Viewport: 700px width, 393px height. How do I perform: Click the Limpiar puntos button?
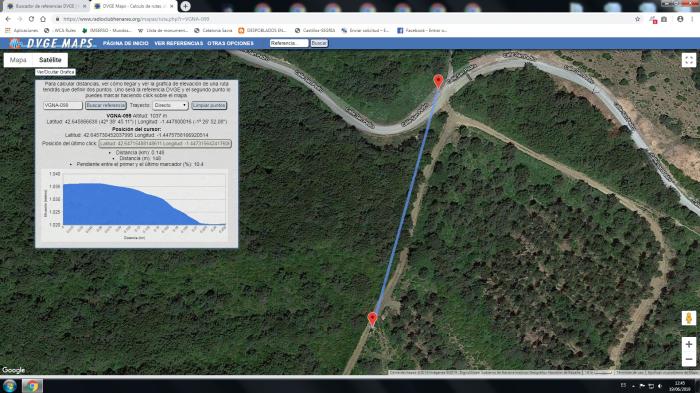click(x=209, y=105)
